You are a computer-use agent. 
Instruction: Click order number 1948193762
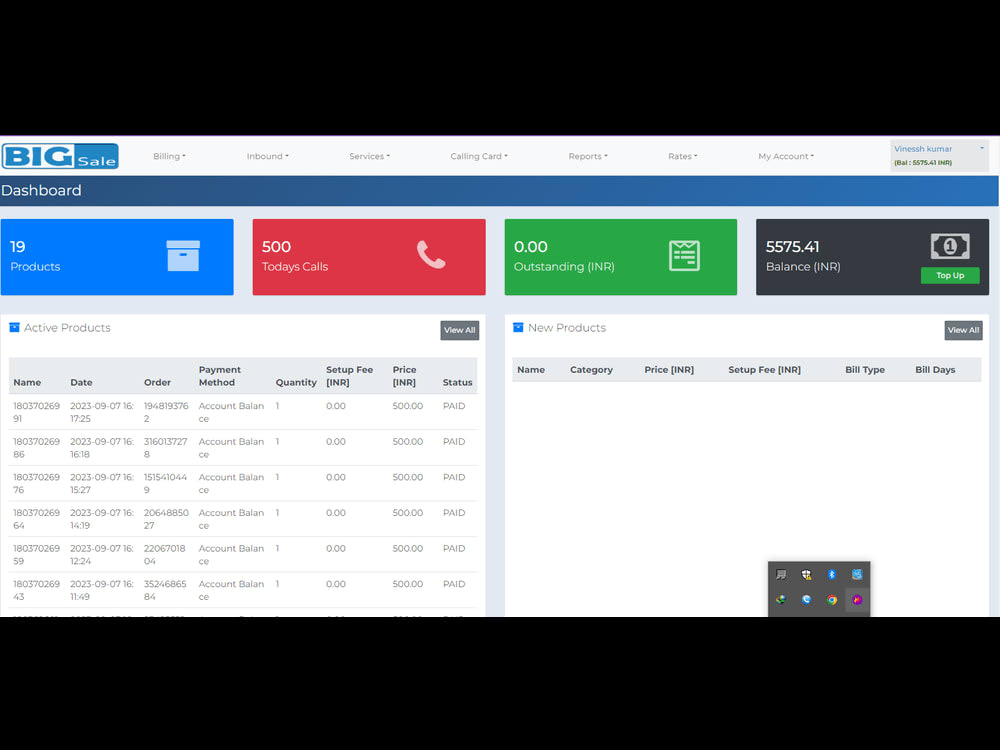(x=166, y=413)
